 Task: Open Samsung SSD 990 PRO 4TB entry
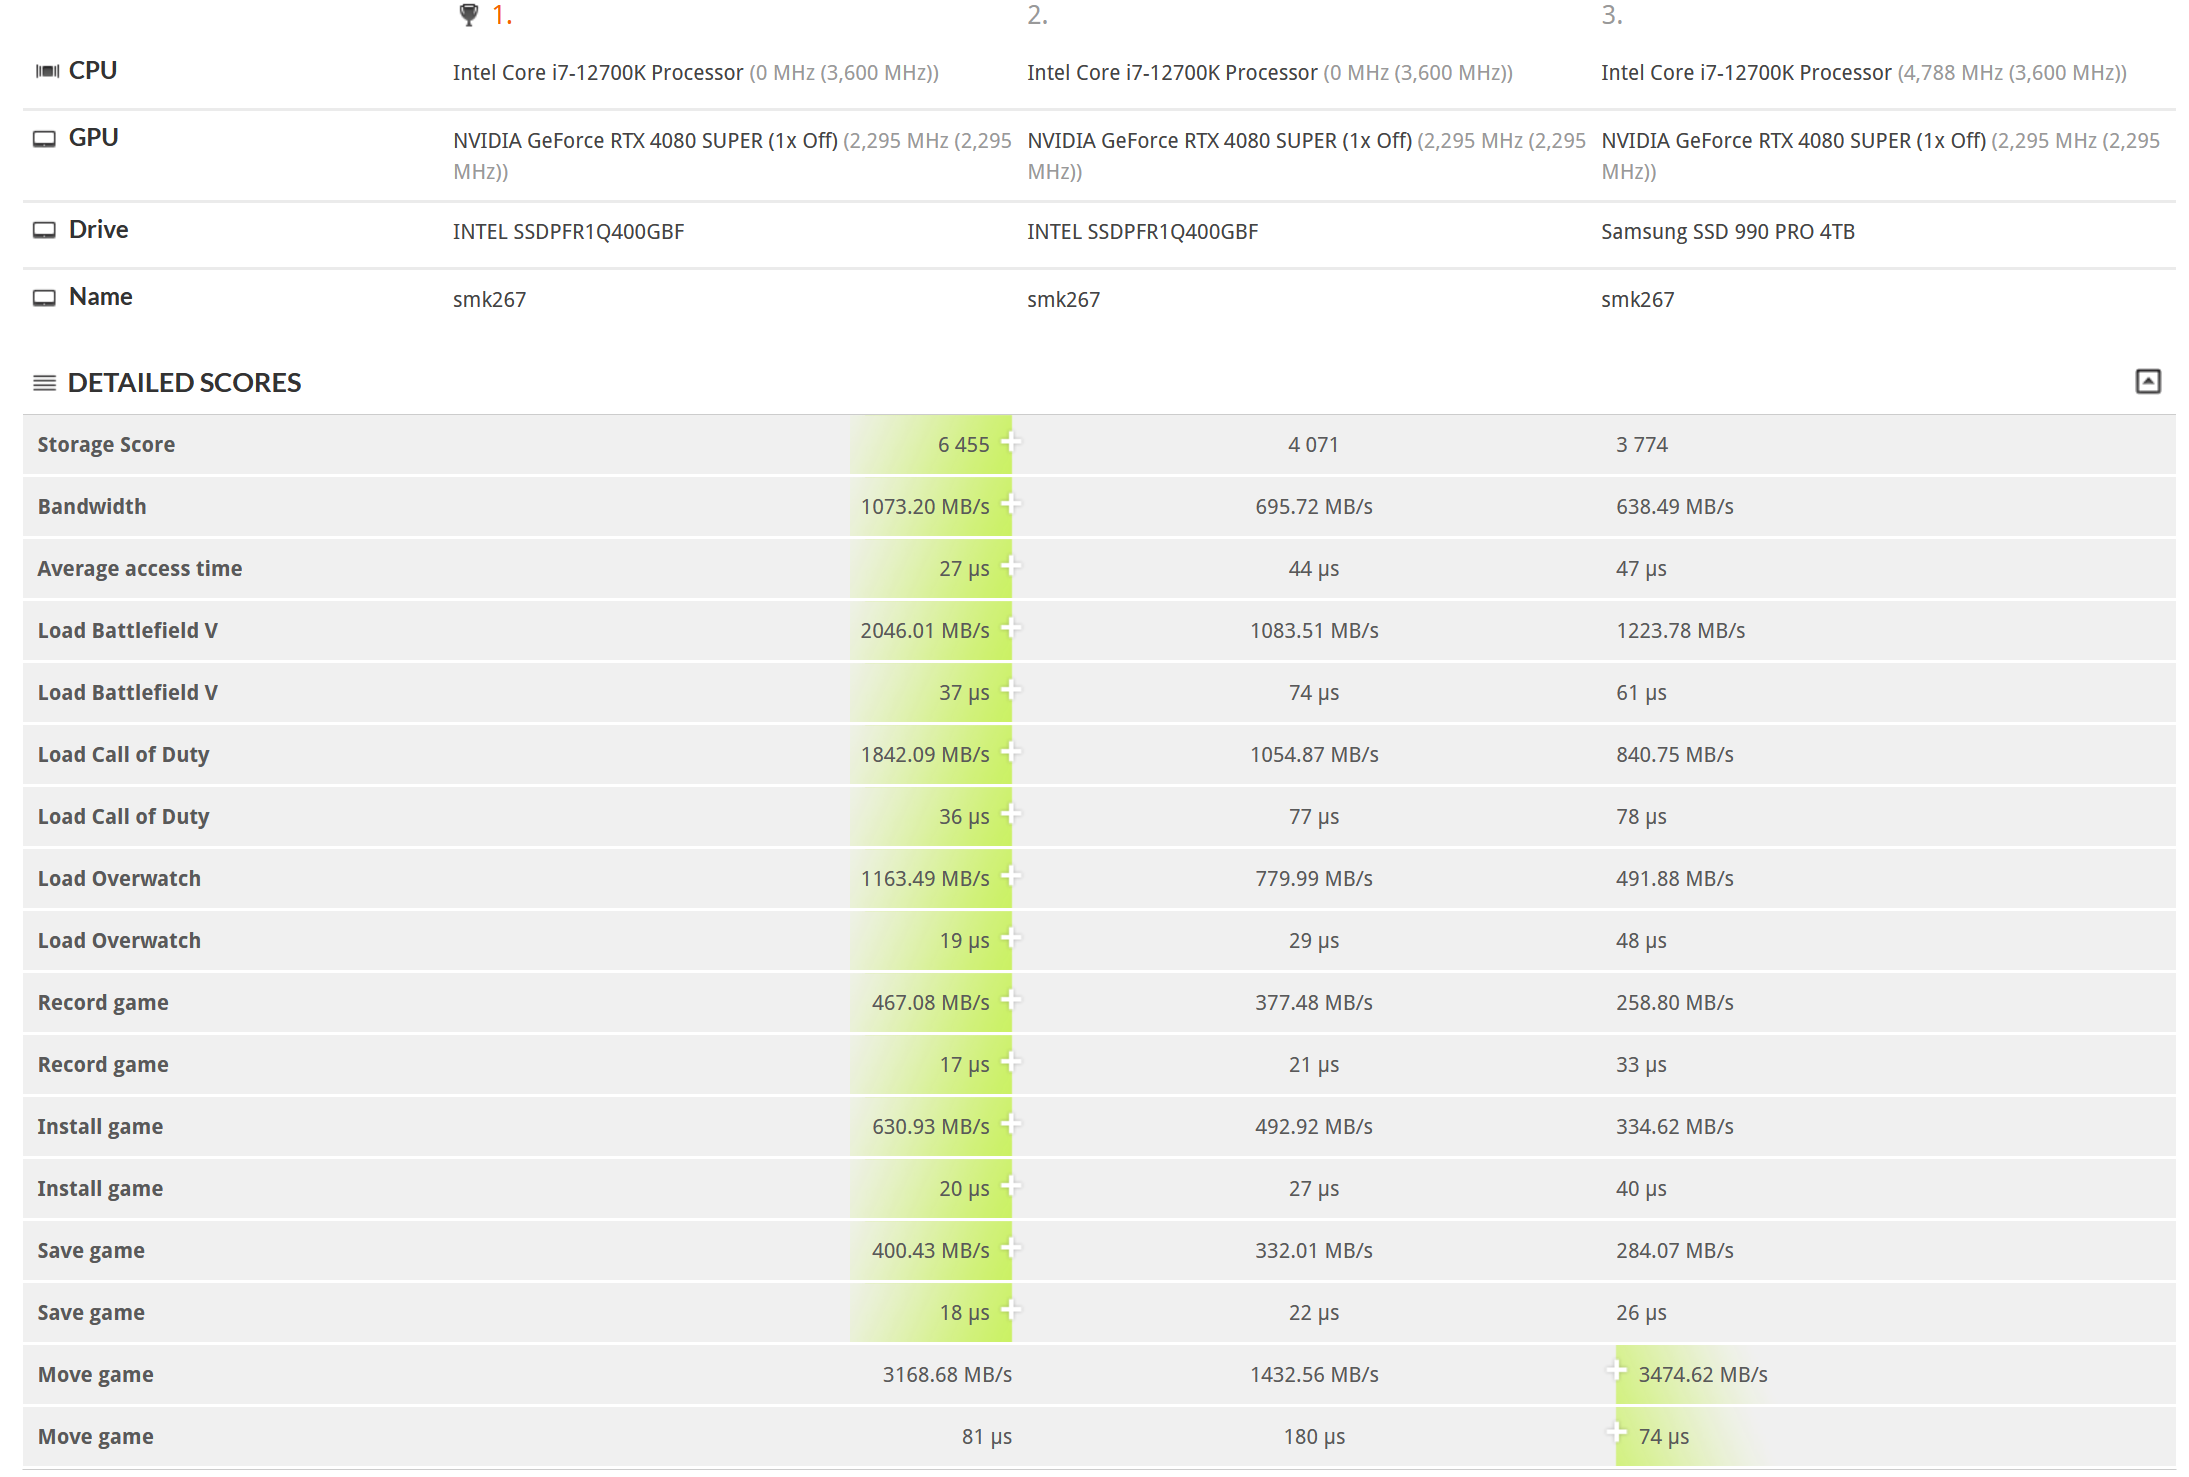click(1727, 232)
